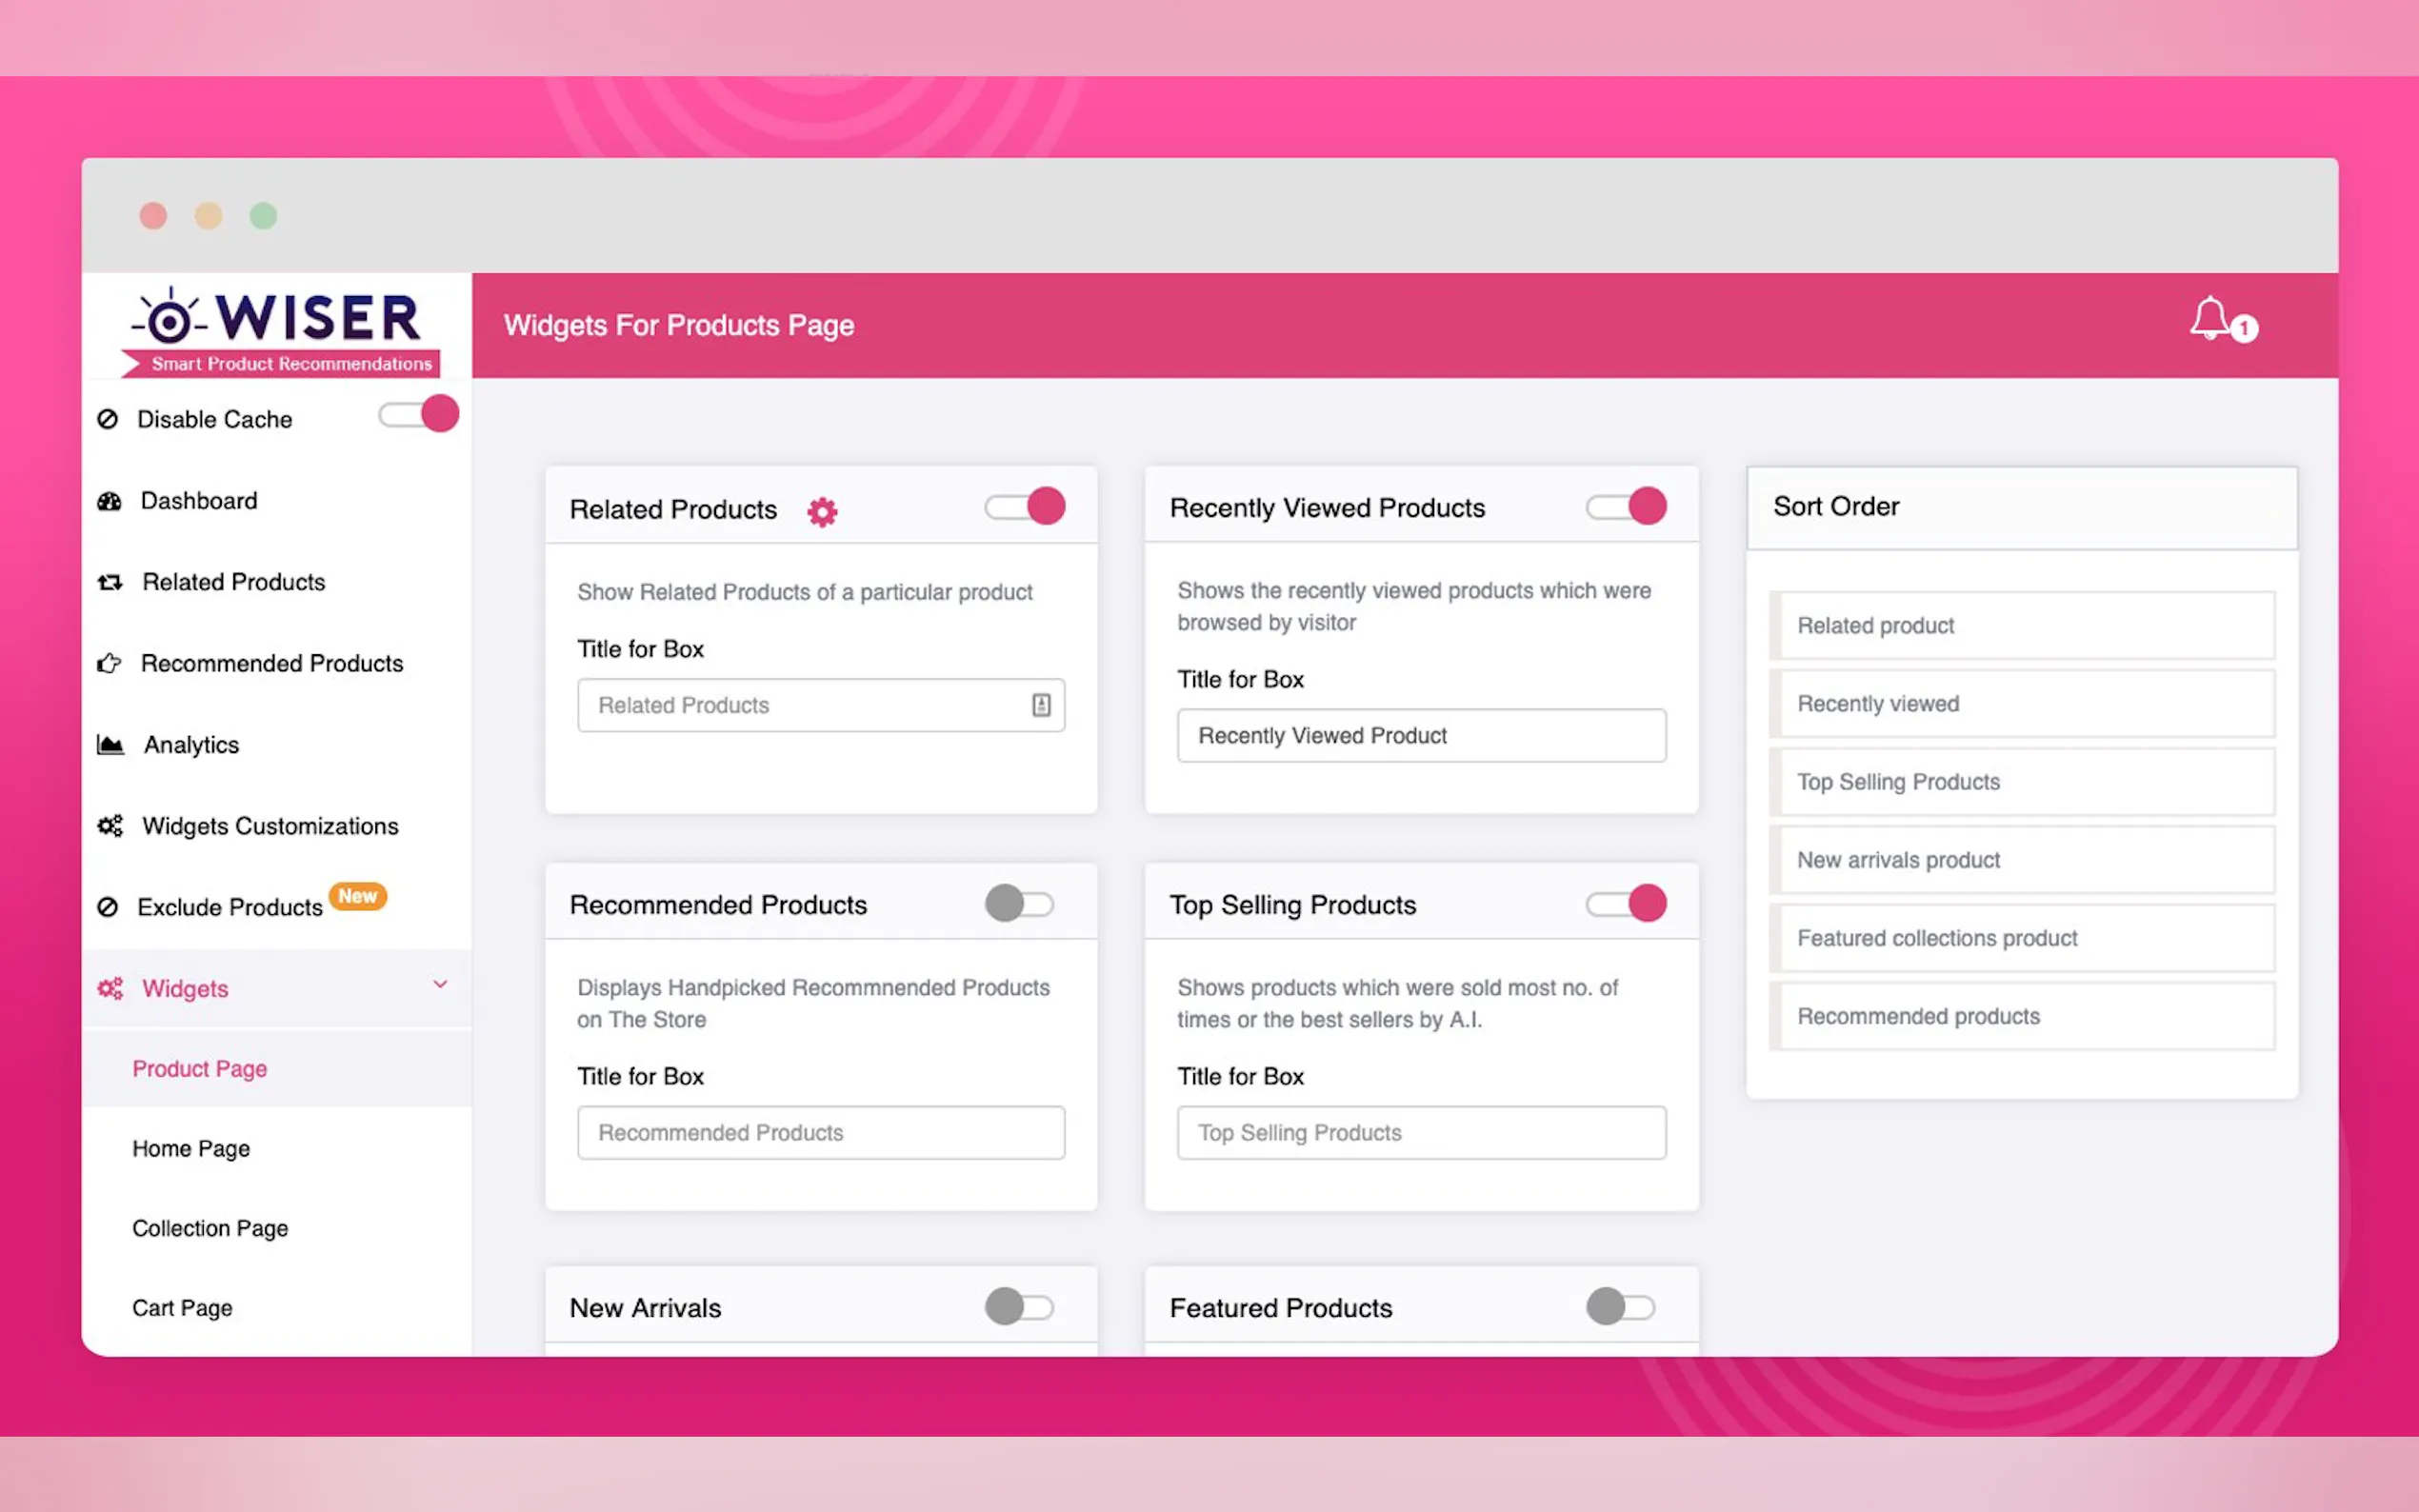Select the Recently viewed sort order item

click(2022, 703)
